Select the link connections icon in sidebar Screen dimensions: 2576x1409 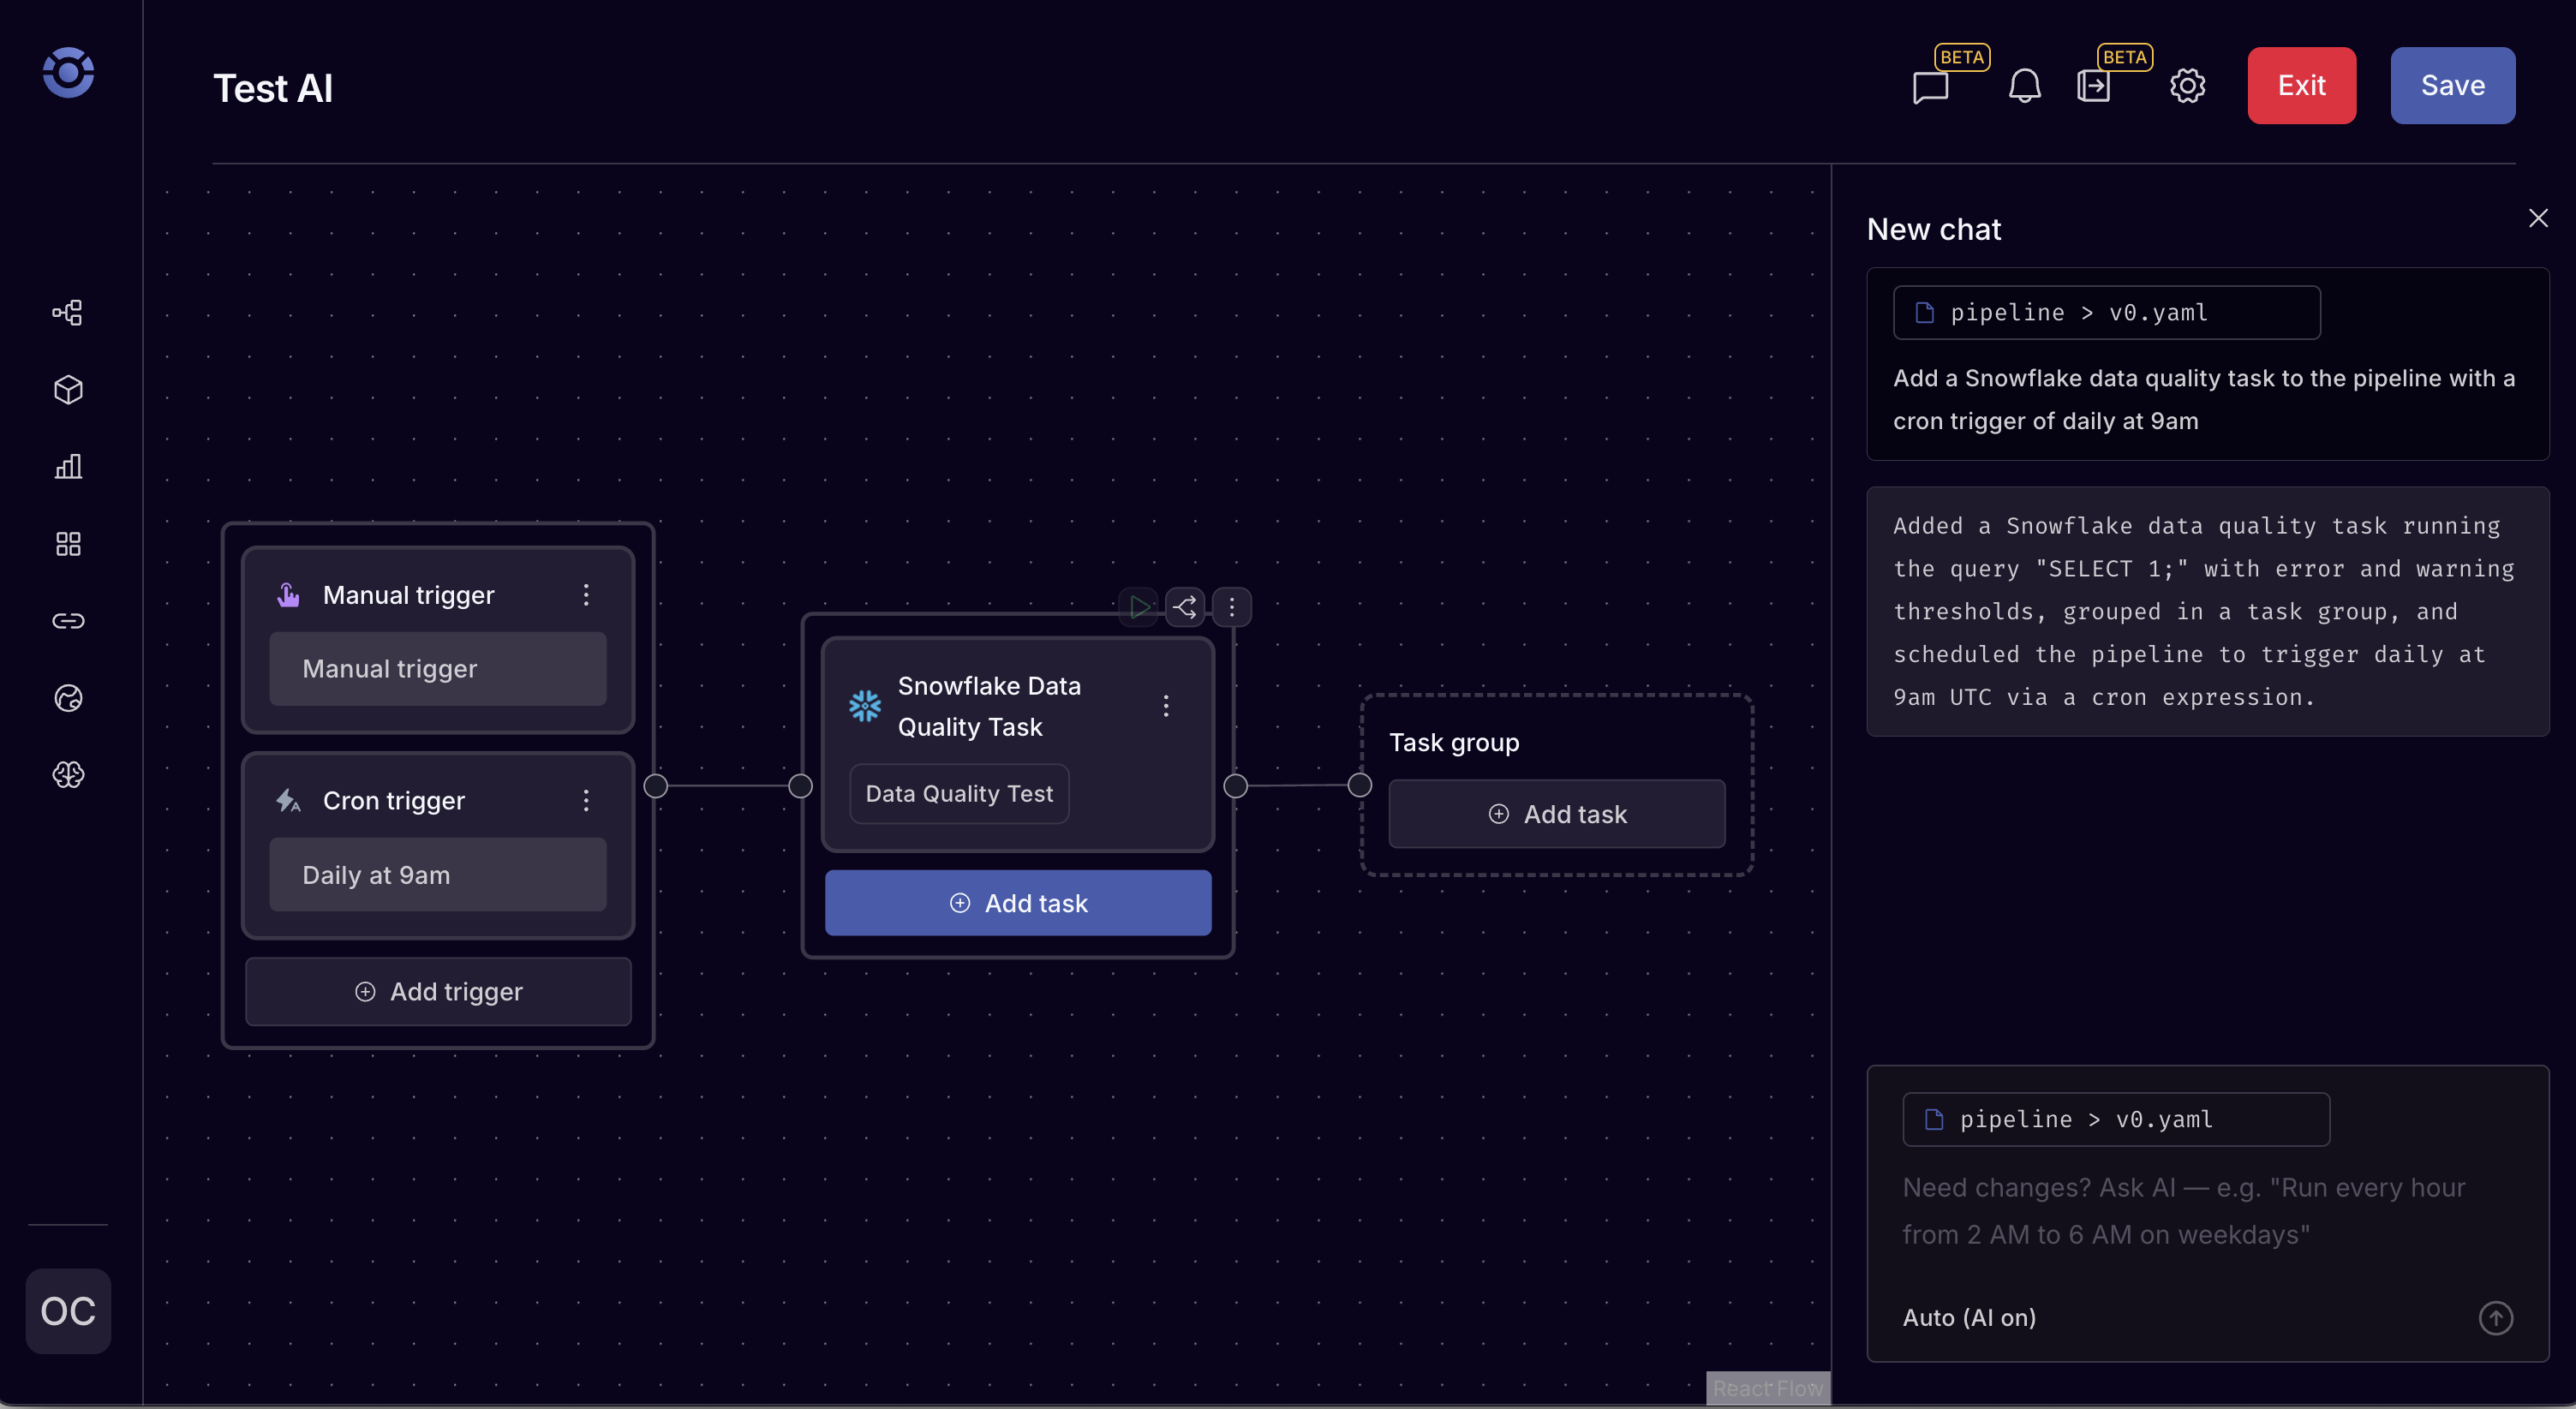pos(68,621)
